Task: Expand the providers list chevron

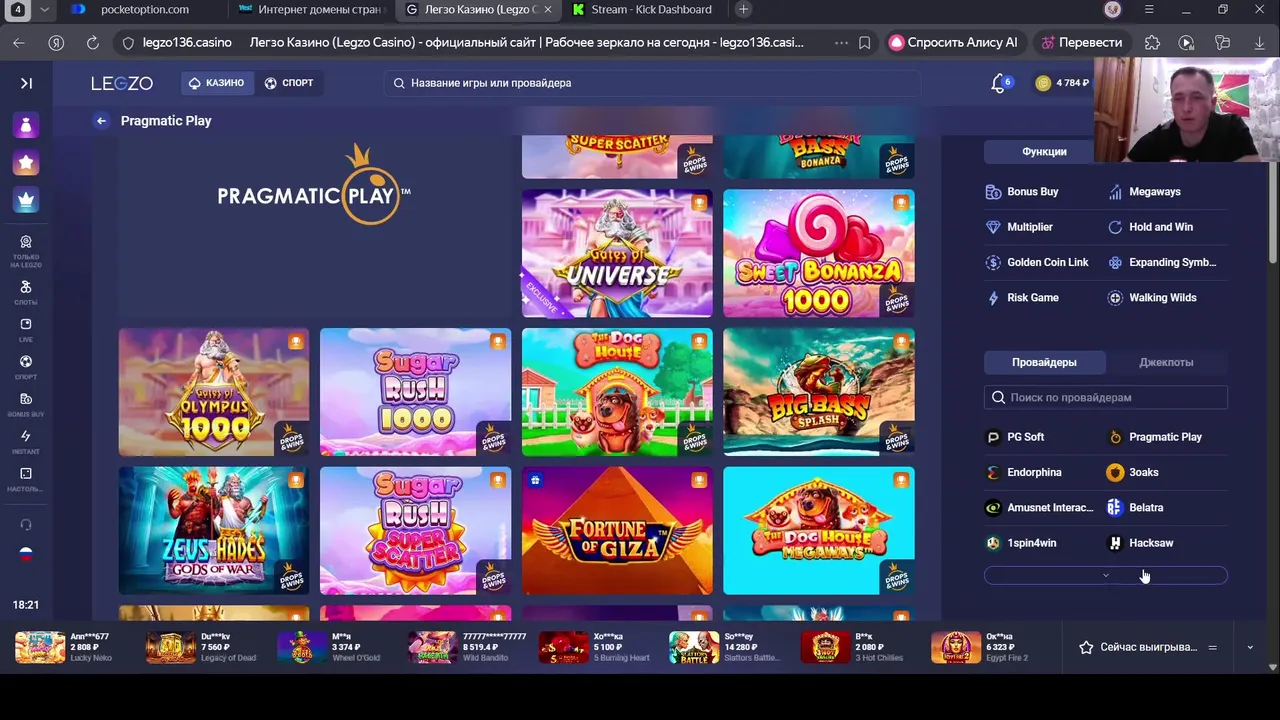Action: [x=1106, y=575]
